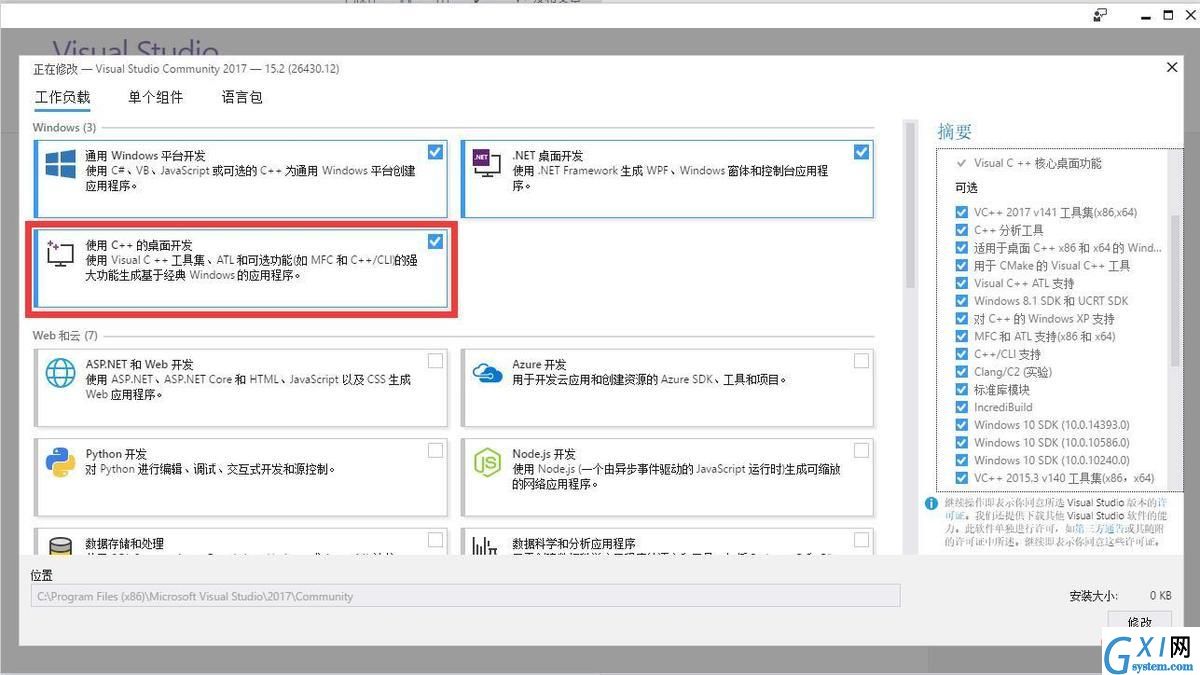Open the feedback icon in the title bar

(x=1101, y=15)
